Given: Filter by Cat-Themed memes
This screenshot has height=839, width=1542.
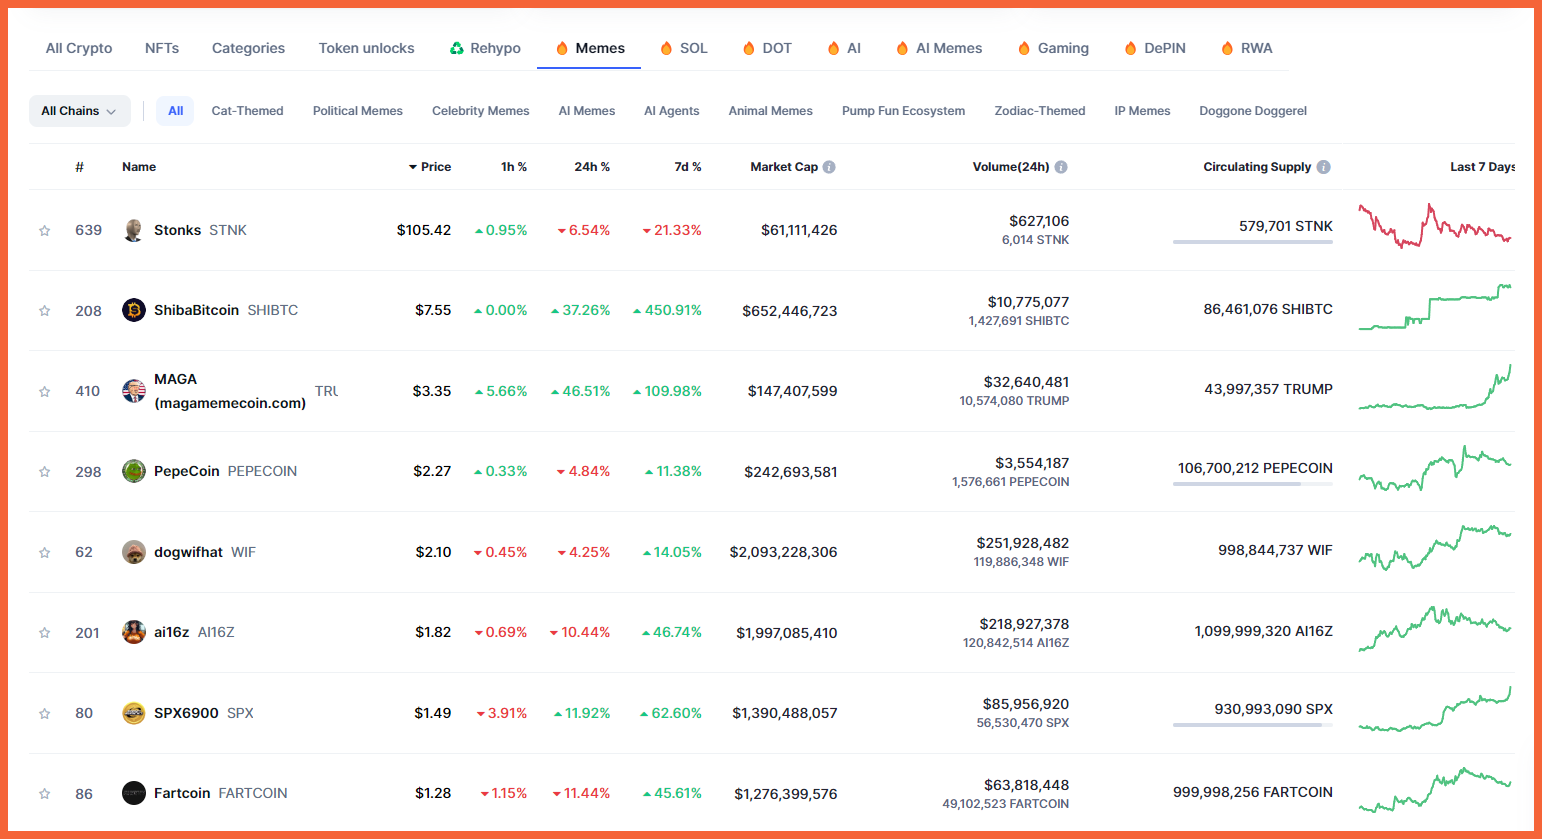Looking at the screenshot, I should click(247, 111).
